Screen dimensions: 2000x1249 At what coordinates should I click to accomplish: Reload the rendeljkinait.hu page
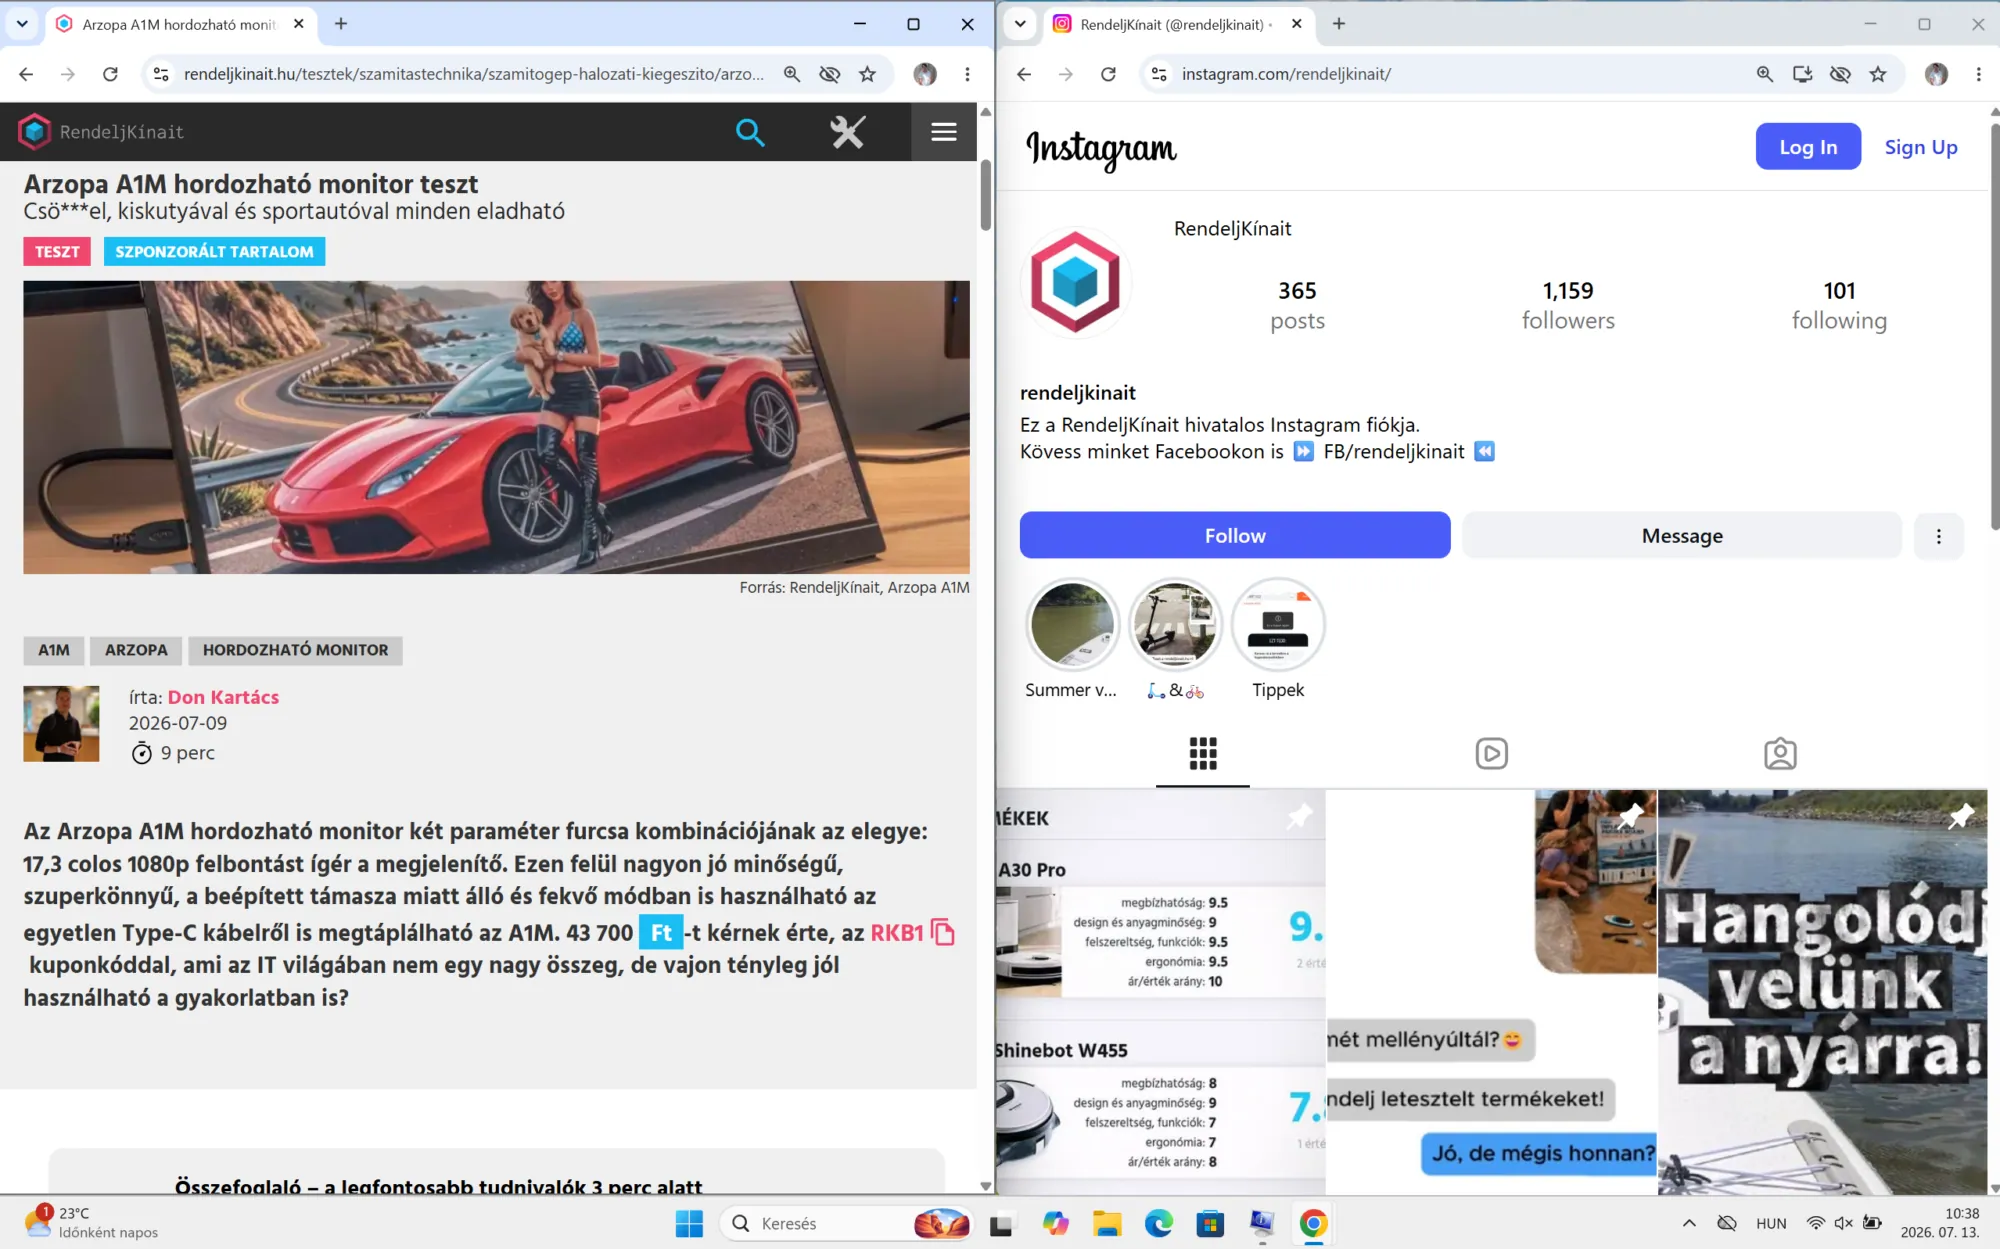(x=110, y=74)
